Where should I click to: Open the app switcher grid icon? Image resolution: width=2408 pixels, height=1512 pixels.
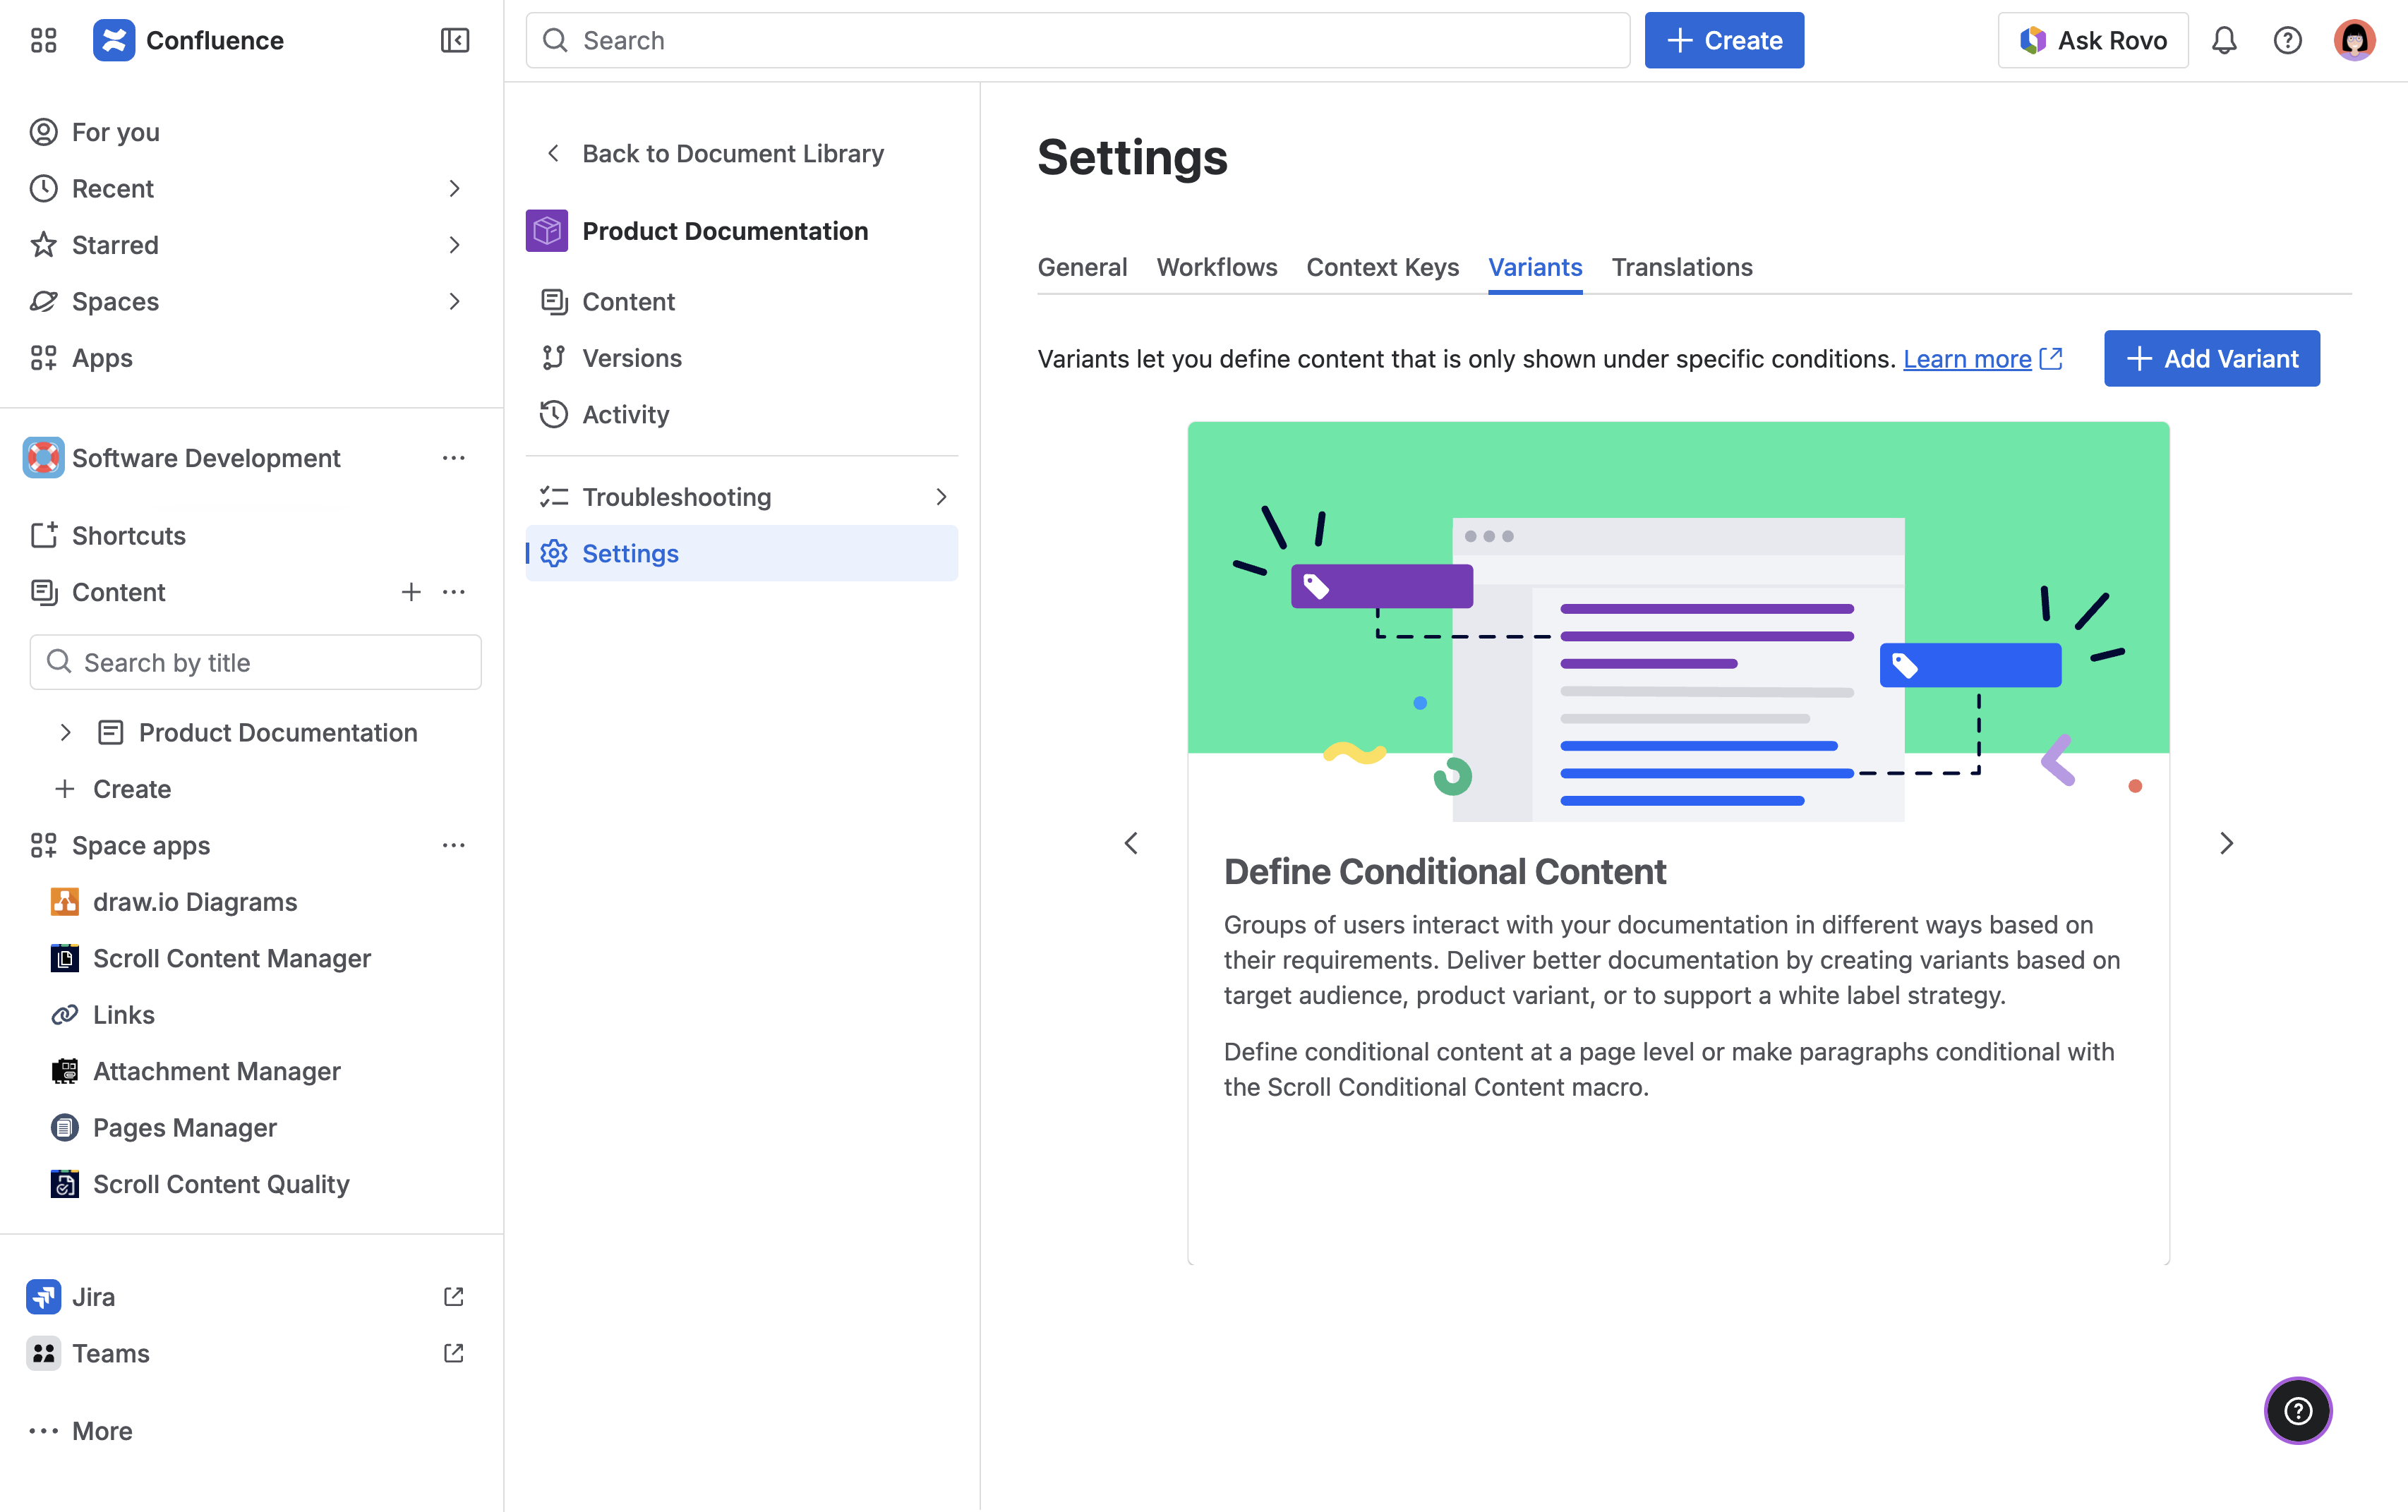coord(43,40)
